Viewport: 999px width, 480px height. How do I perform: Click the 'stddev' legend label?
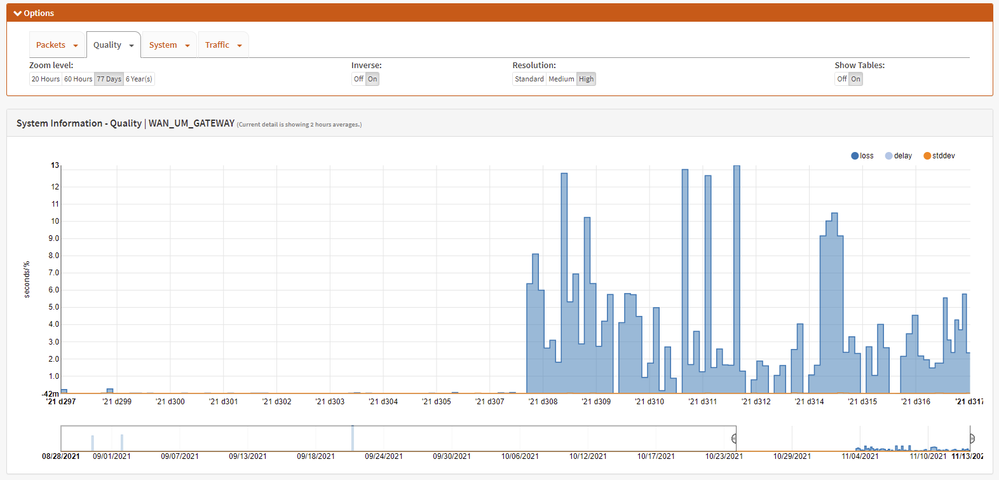tap(944, 156)
